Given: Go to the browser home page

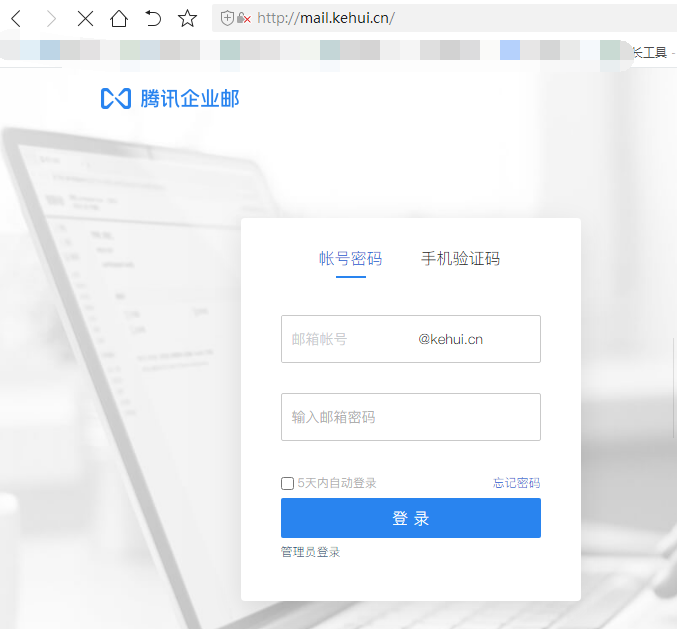Looking at the screenshot, I should pyautogui.click(x=119, y=18).
